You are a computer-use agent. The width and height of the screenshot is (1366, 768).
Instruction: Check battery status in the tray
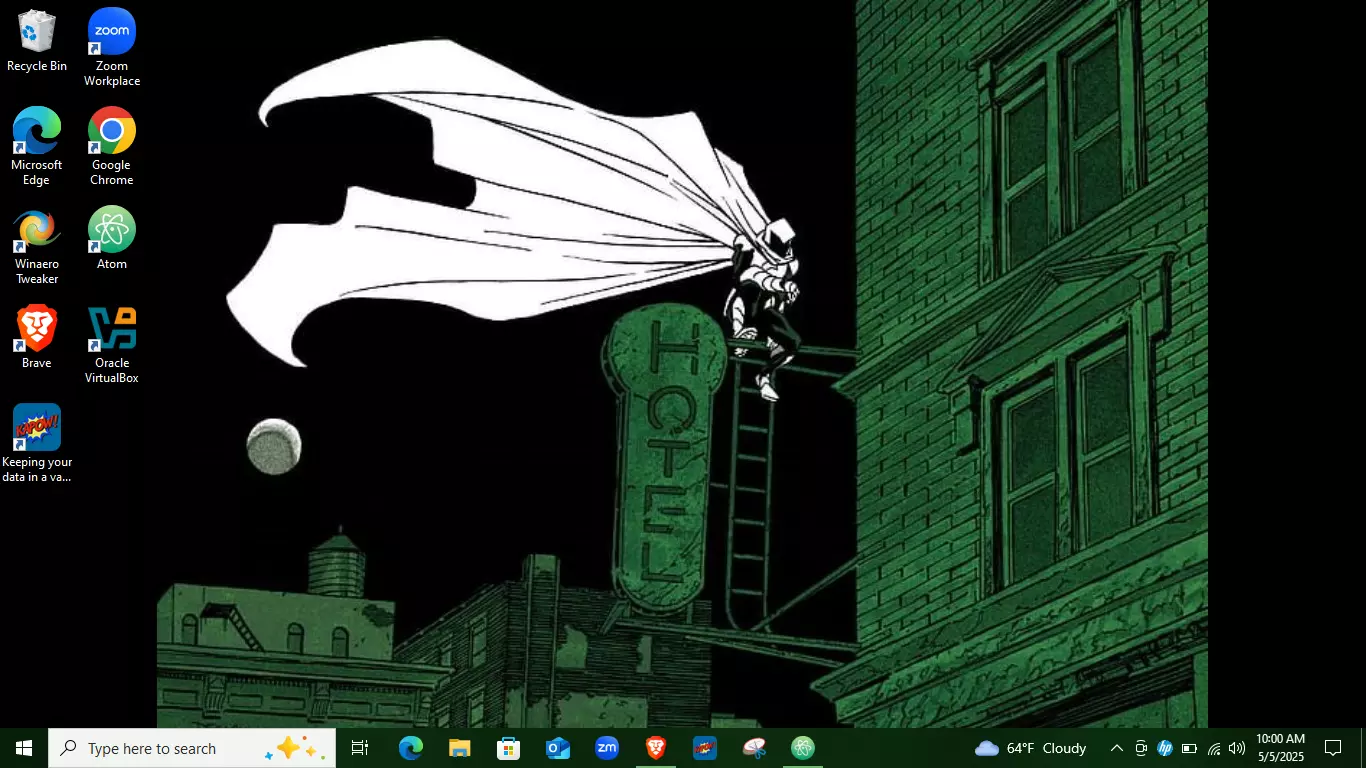coord(1189,748)
